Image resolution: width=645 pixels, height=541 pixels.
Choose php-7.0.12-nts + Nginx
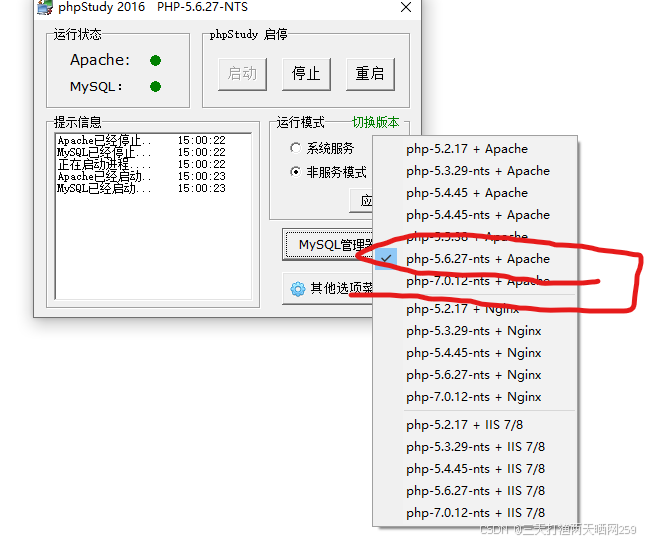(x=475, y=397)
